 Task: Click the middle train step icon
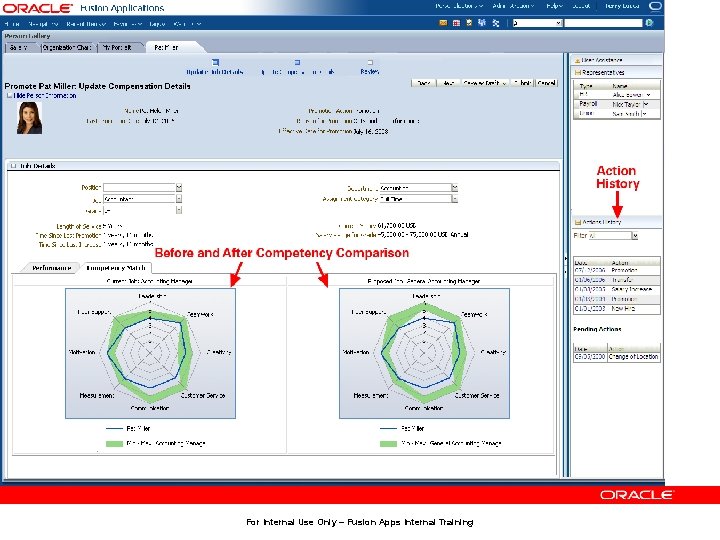[x=297, y=62]
